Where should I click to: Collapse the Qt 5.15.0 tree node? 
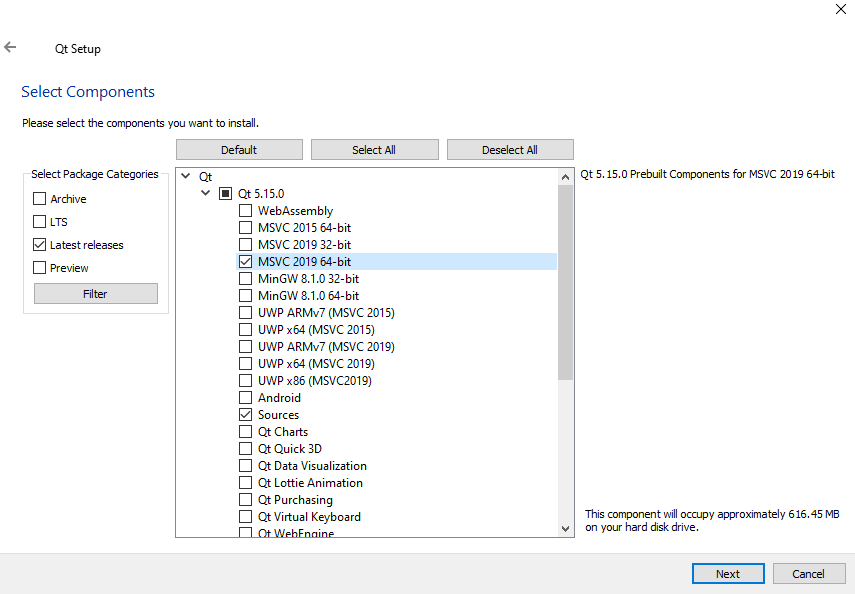coord(206,193)
